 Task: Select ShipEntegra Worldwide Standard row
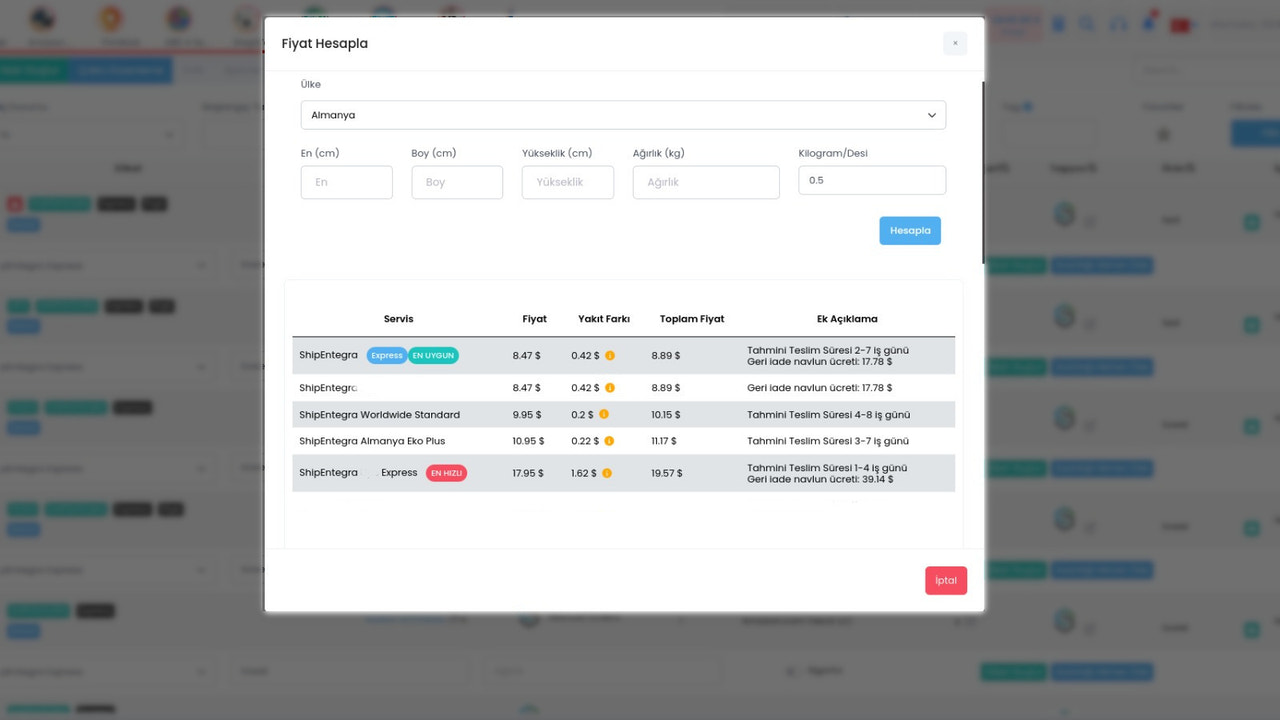pos(623,415)
